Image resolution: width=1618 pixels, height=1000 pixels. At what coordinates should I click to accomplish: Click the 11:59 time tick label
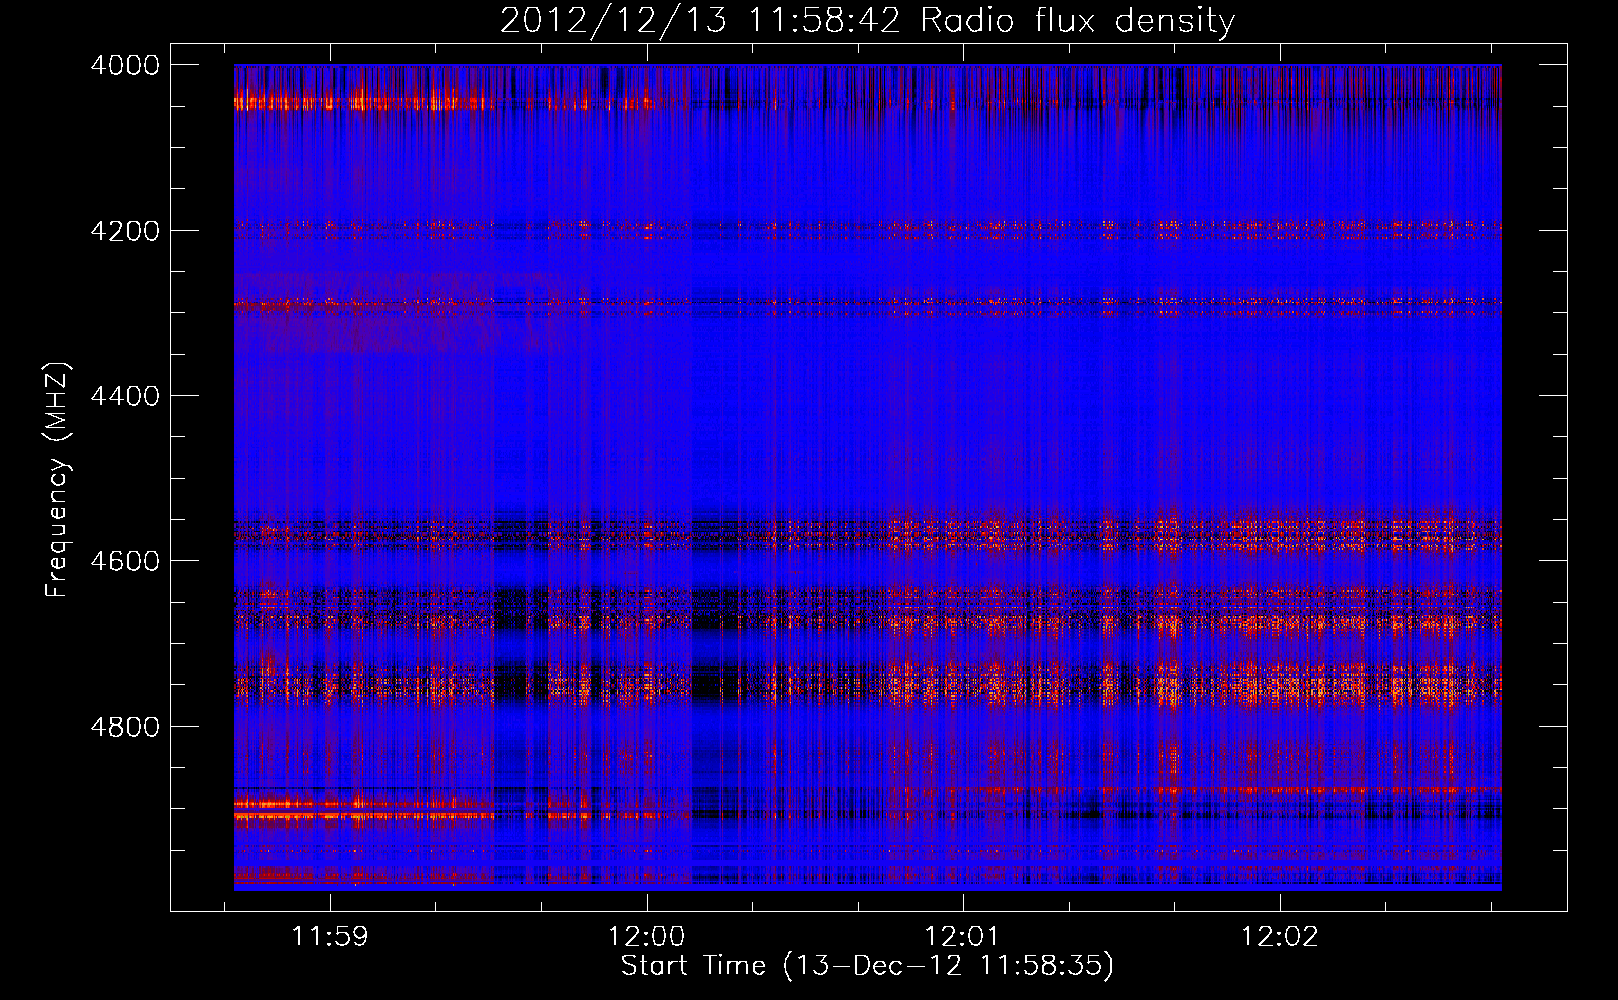point(330,937)
